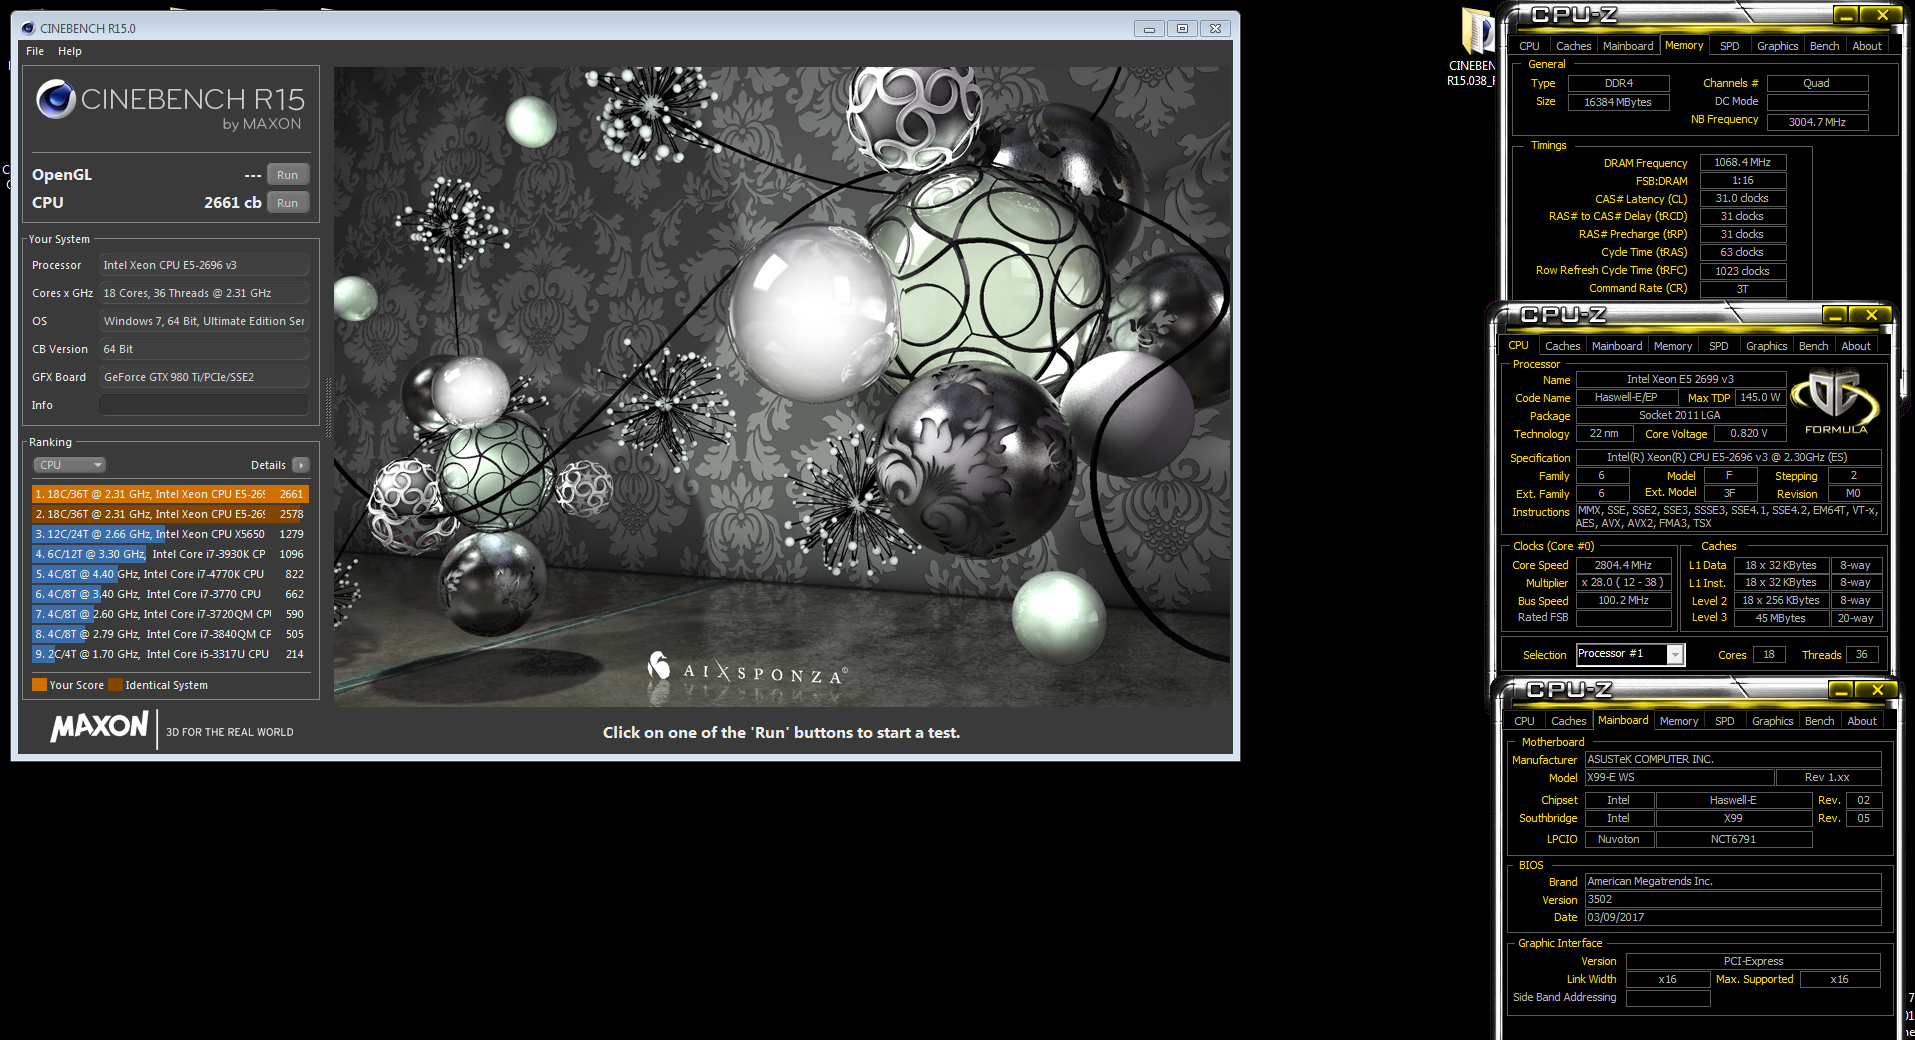Image resolution: width=1915 pixels, height=1040 pixels.
Task: Click the motherboard model X99-E WS field
Action: 1679,777
